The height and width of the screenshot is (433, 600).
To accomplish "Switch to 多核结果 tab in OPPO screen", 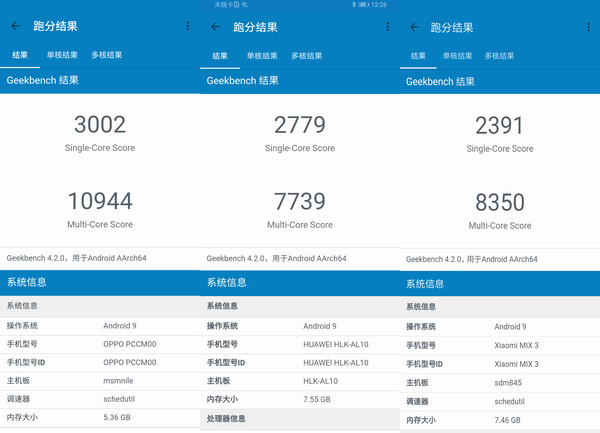I will 106,55.
